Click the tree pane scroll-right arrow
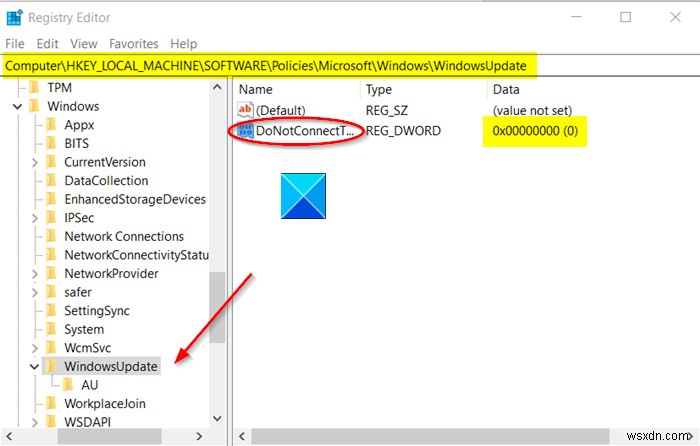Viewport: 700px width, 446px height. click(199, 436)
